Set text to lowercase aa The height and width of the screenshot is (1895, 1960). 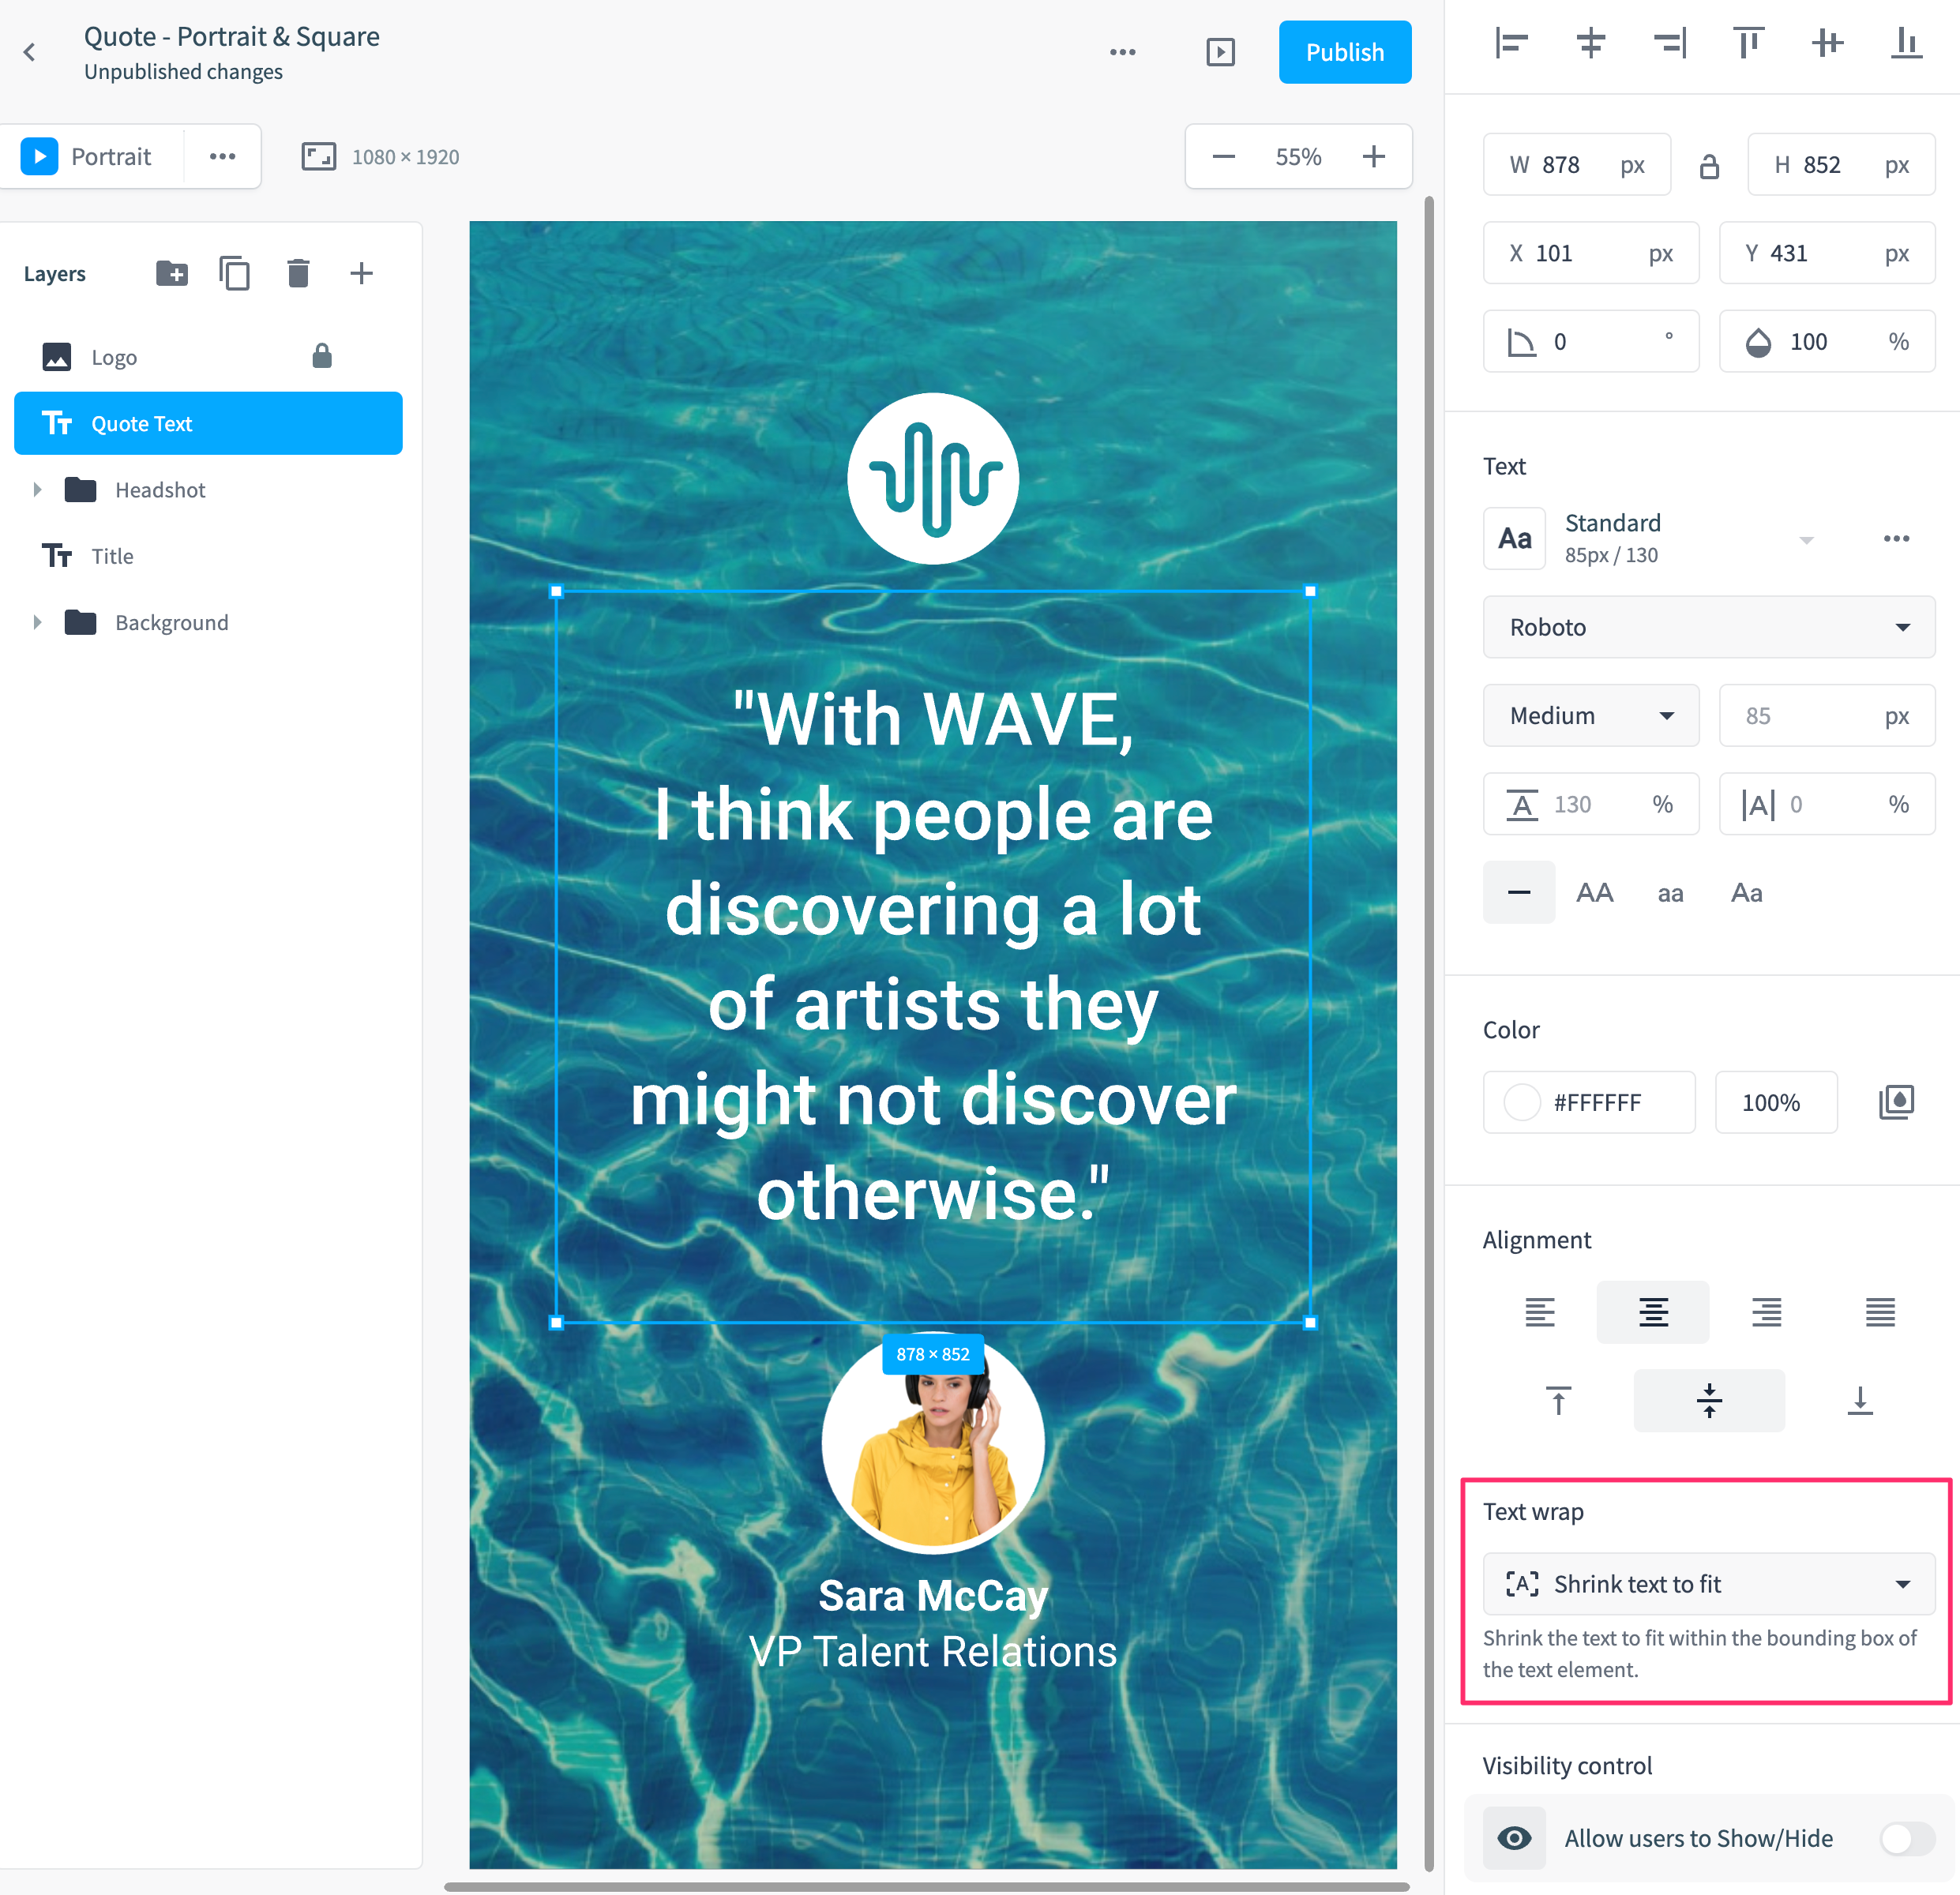coord(1670,892)
